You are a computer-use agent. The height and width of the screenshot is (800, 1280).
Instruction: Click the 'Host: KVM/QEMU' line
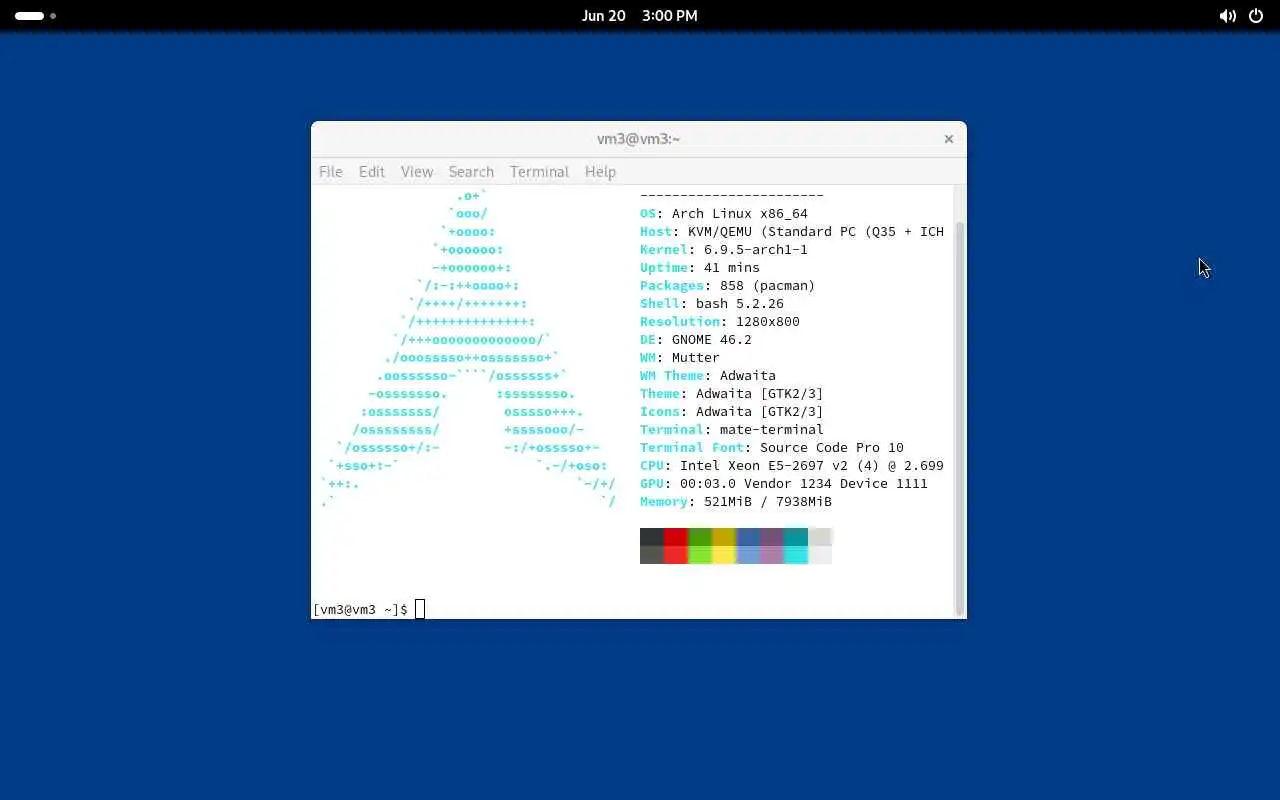[x=792, y=231]
